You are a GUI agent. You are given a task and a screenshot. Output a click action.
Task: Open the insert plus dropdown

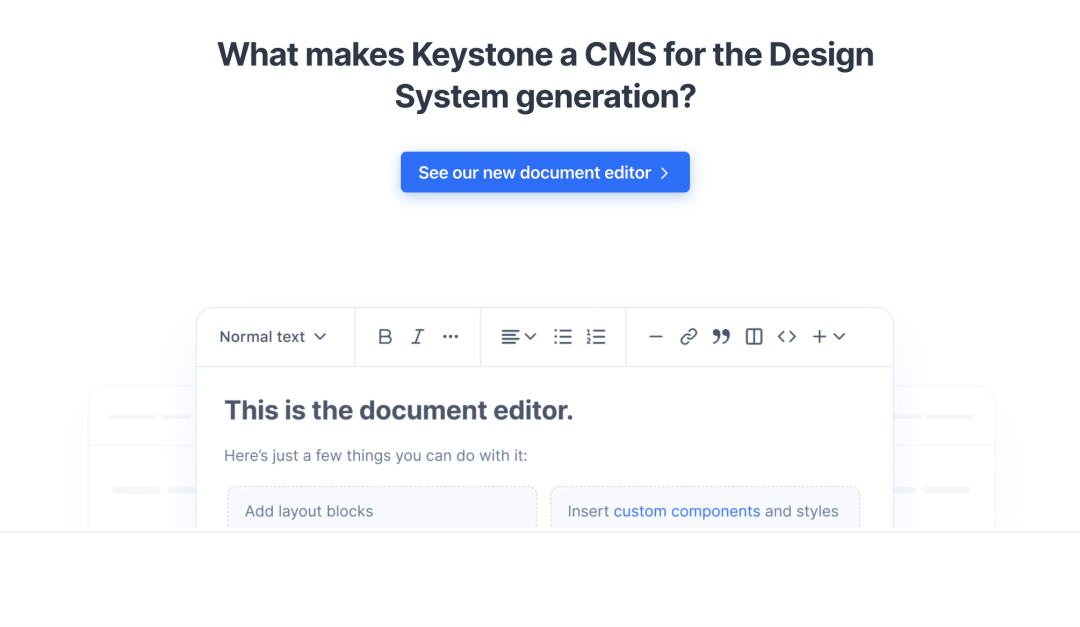click(x=828, y=336)
